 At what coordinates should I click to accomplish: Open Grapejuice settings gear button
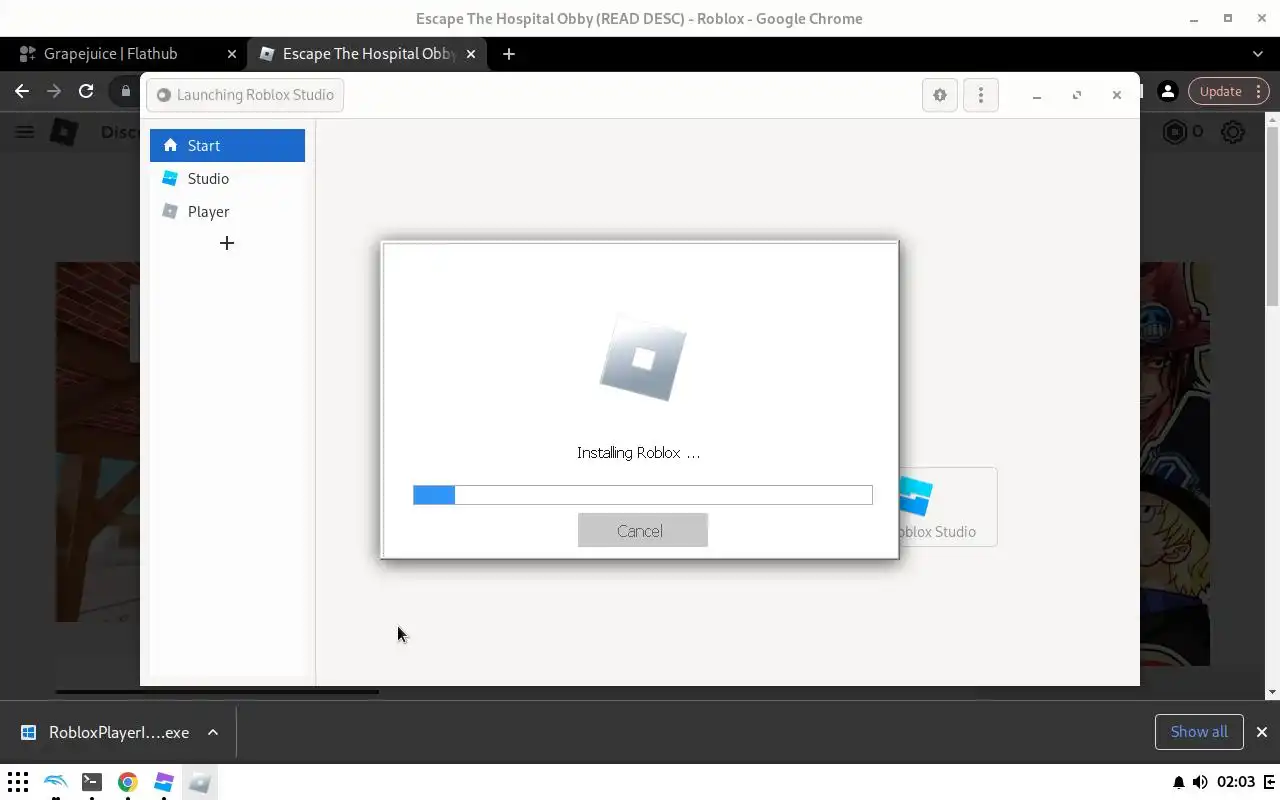click(x=940, y=95)
